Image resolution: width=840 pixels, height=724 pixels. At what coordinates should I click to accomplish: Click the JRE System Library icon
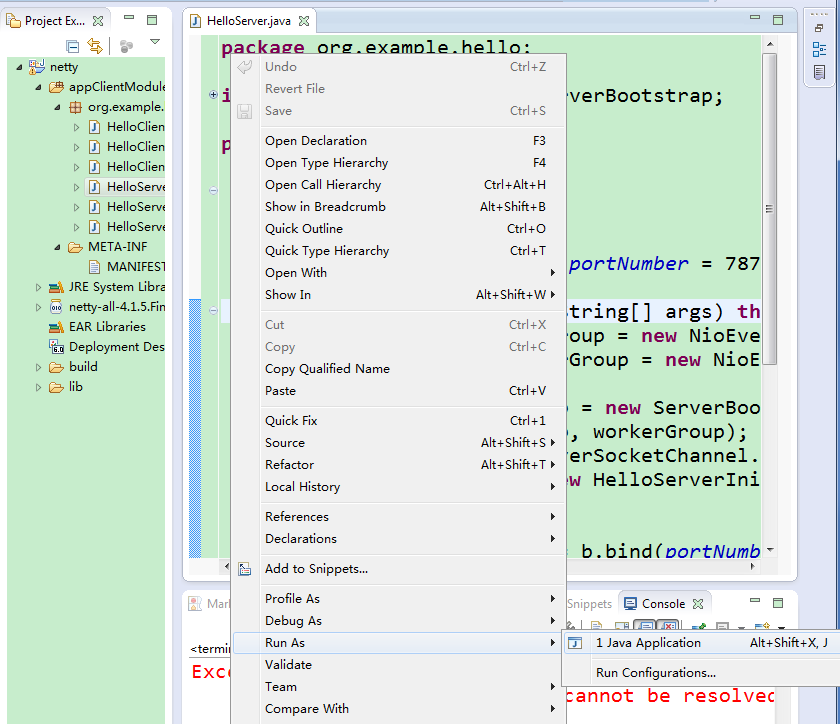click(x=56, y=287)
